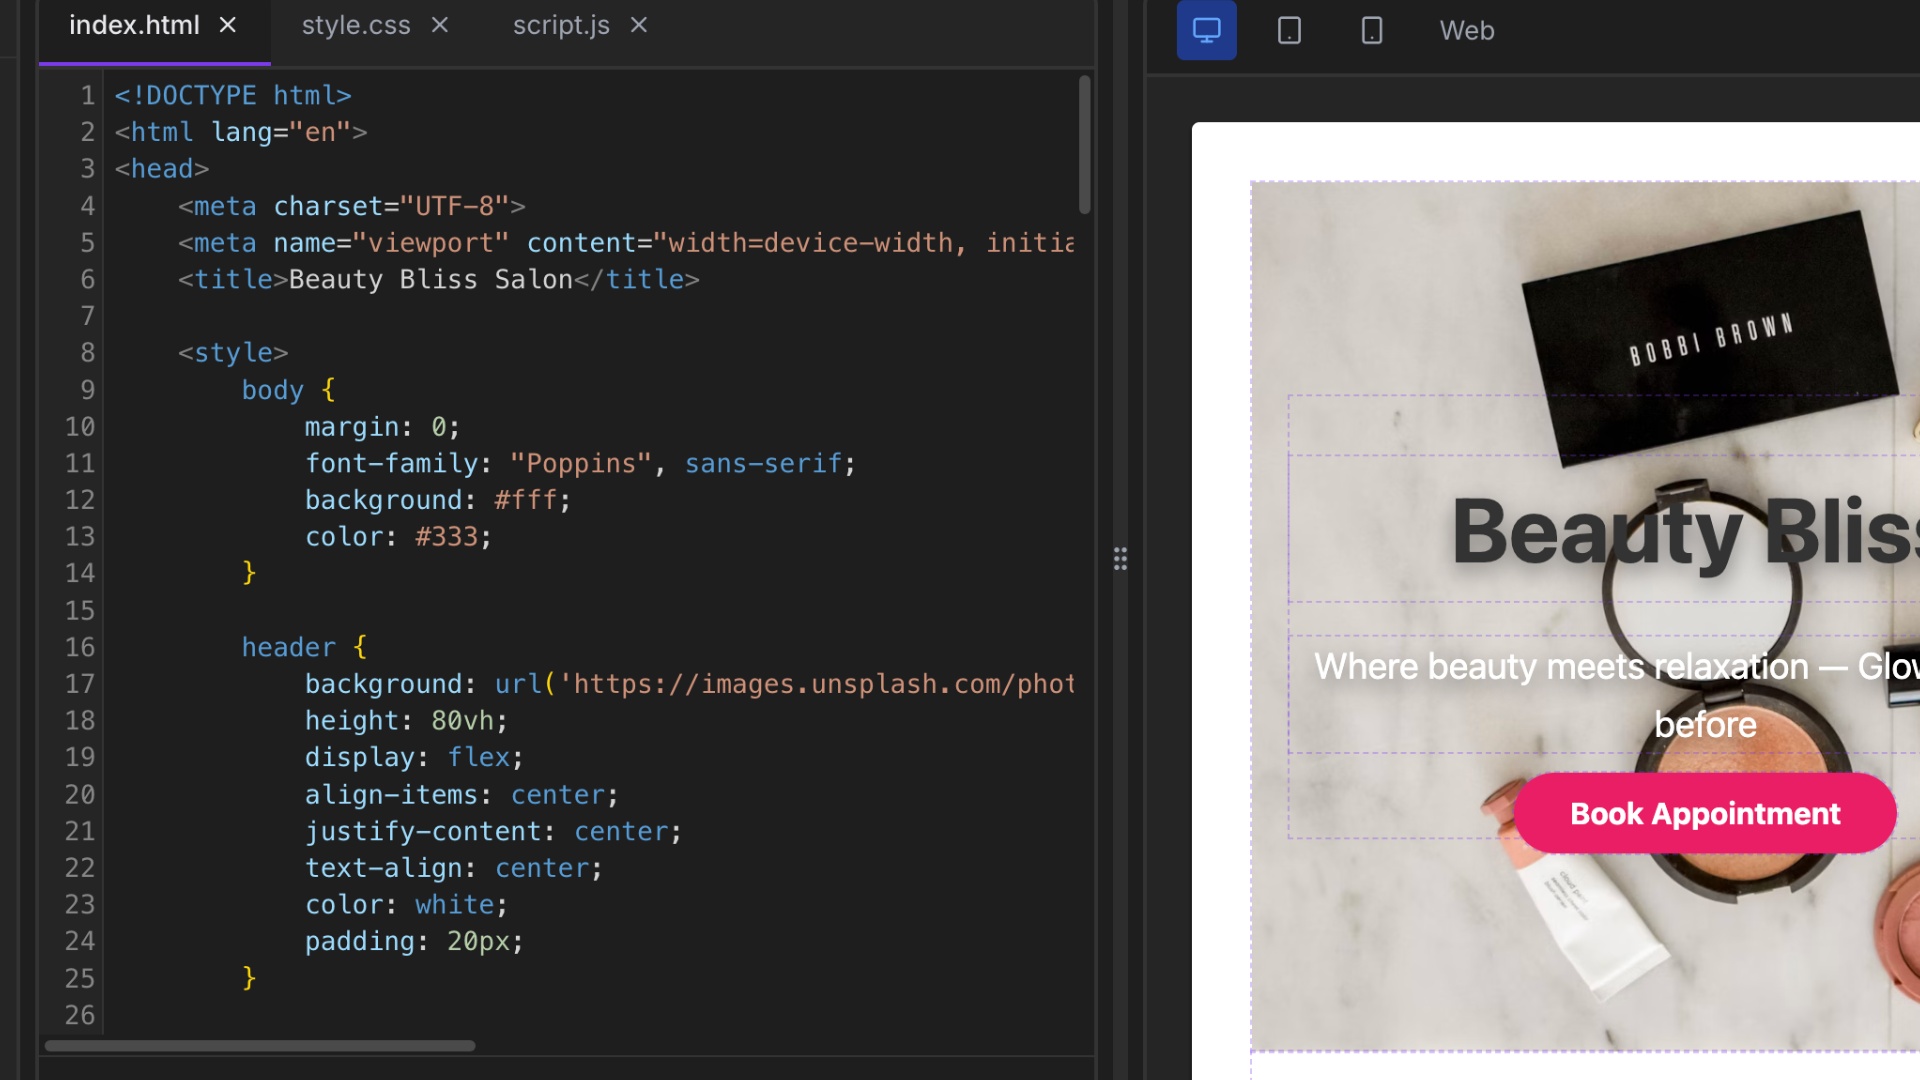Close the index.html tab
The width and height of the screenshot is (1920, 1080).
pyautogui.click(x=228, y=25)
